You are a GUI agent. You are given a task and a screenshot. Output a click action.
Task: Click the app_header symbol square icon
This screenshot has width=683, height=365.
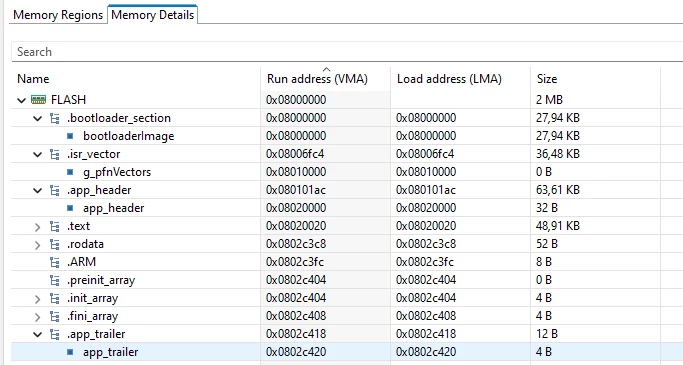[70, 208]
